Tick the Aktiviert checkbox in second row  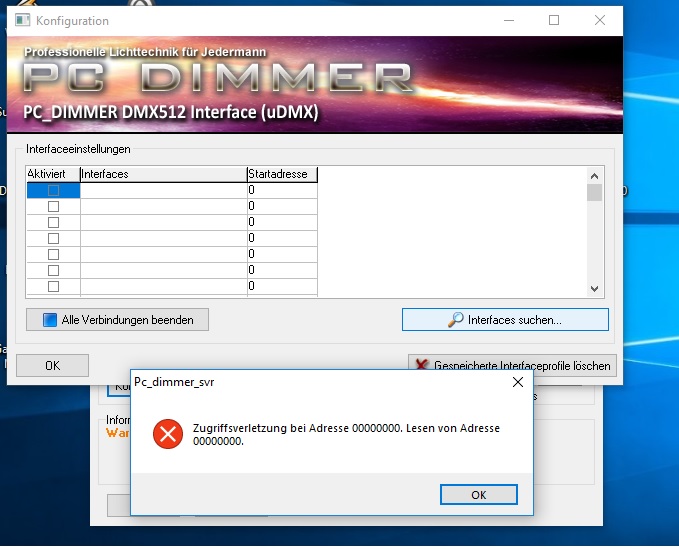53,206
